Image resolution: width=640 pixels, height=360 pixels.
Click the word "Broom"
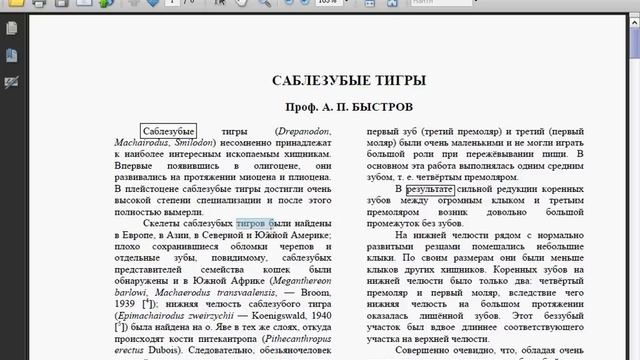tap(315, 293)
